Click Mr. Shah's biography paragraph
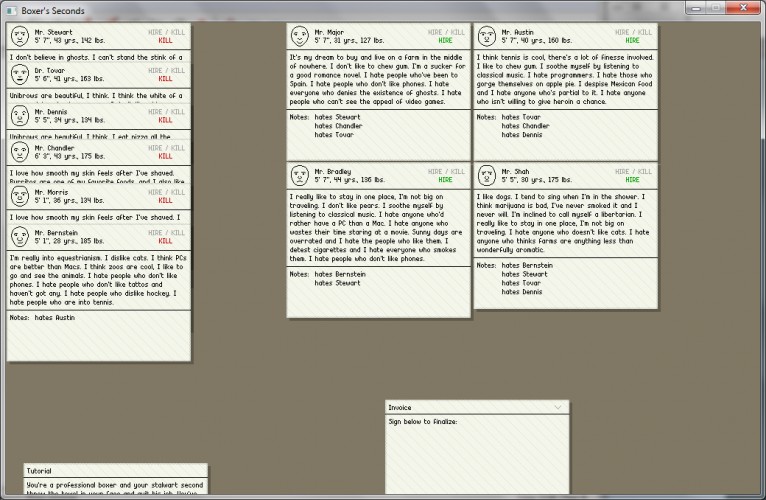The width and height of the screenshot is (766, 500). (x=565, y=223)
